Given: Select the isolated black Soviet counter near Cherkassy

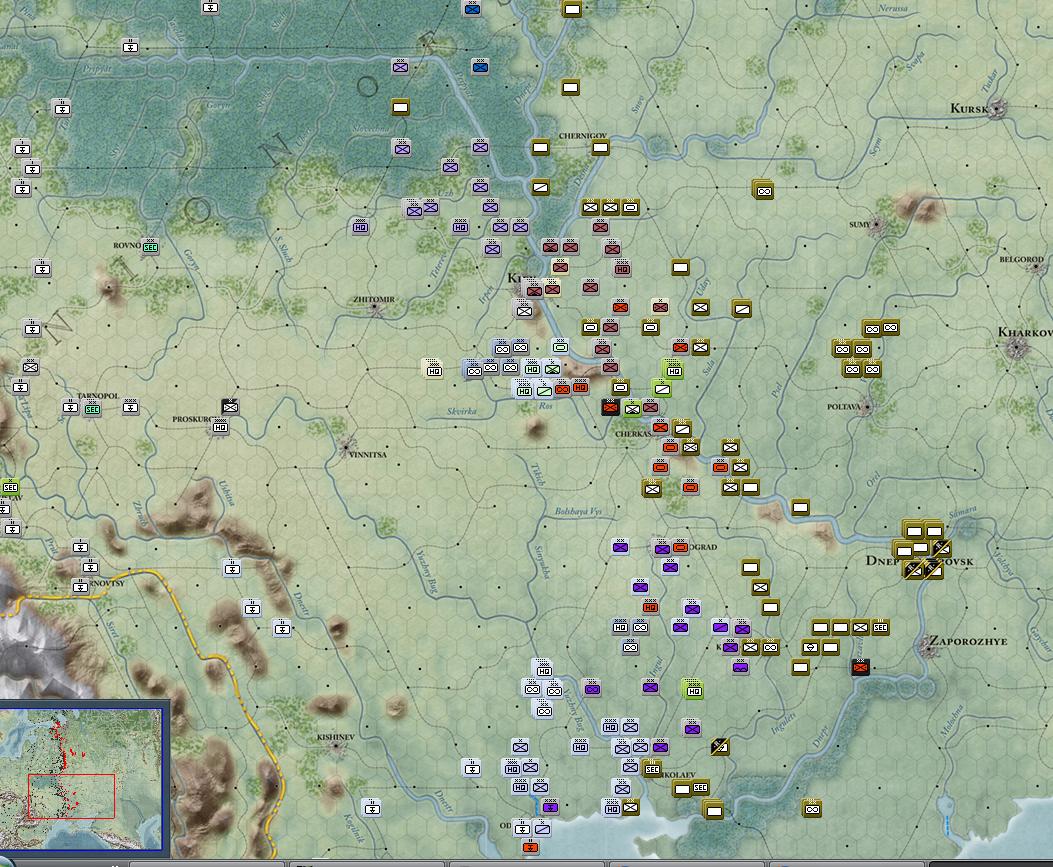Looking at the screenshot, I should point(610,407).
